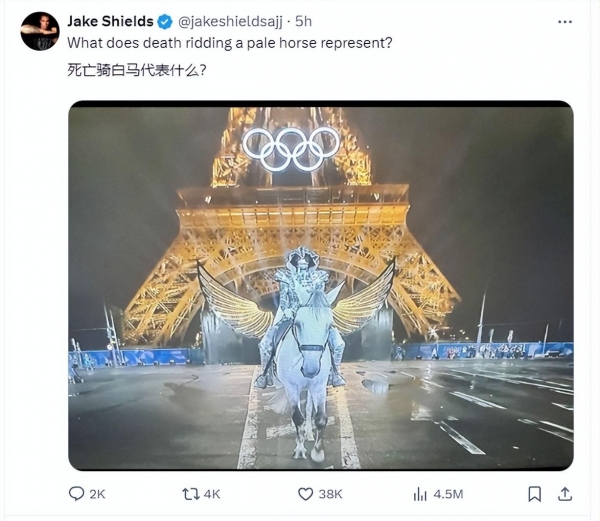Image resolution: width=600 pixels, height=521 pixels.
Task: Open the three-dot more options menu
Action: (x=565, y=22)
